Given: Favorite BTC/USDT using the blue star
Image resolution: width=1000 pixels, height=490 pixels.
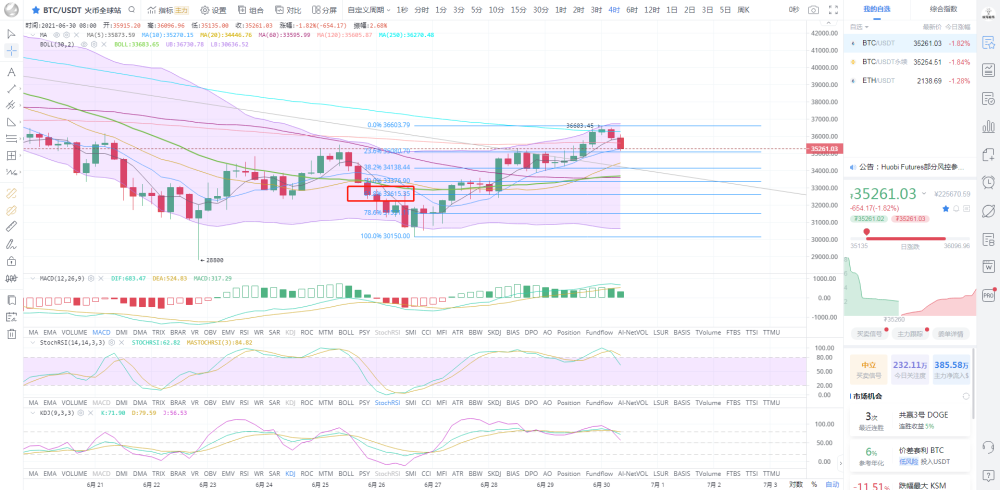Looking at the screenshot, I should [x=36, y=10].
